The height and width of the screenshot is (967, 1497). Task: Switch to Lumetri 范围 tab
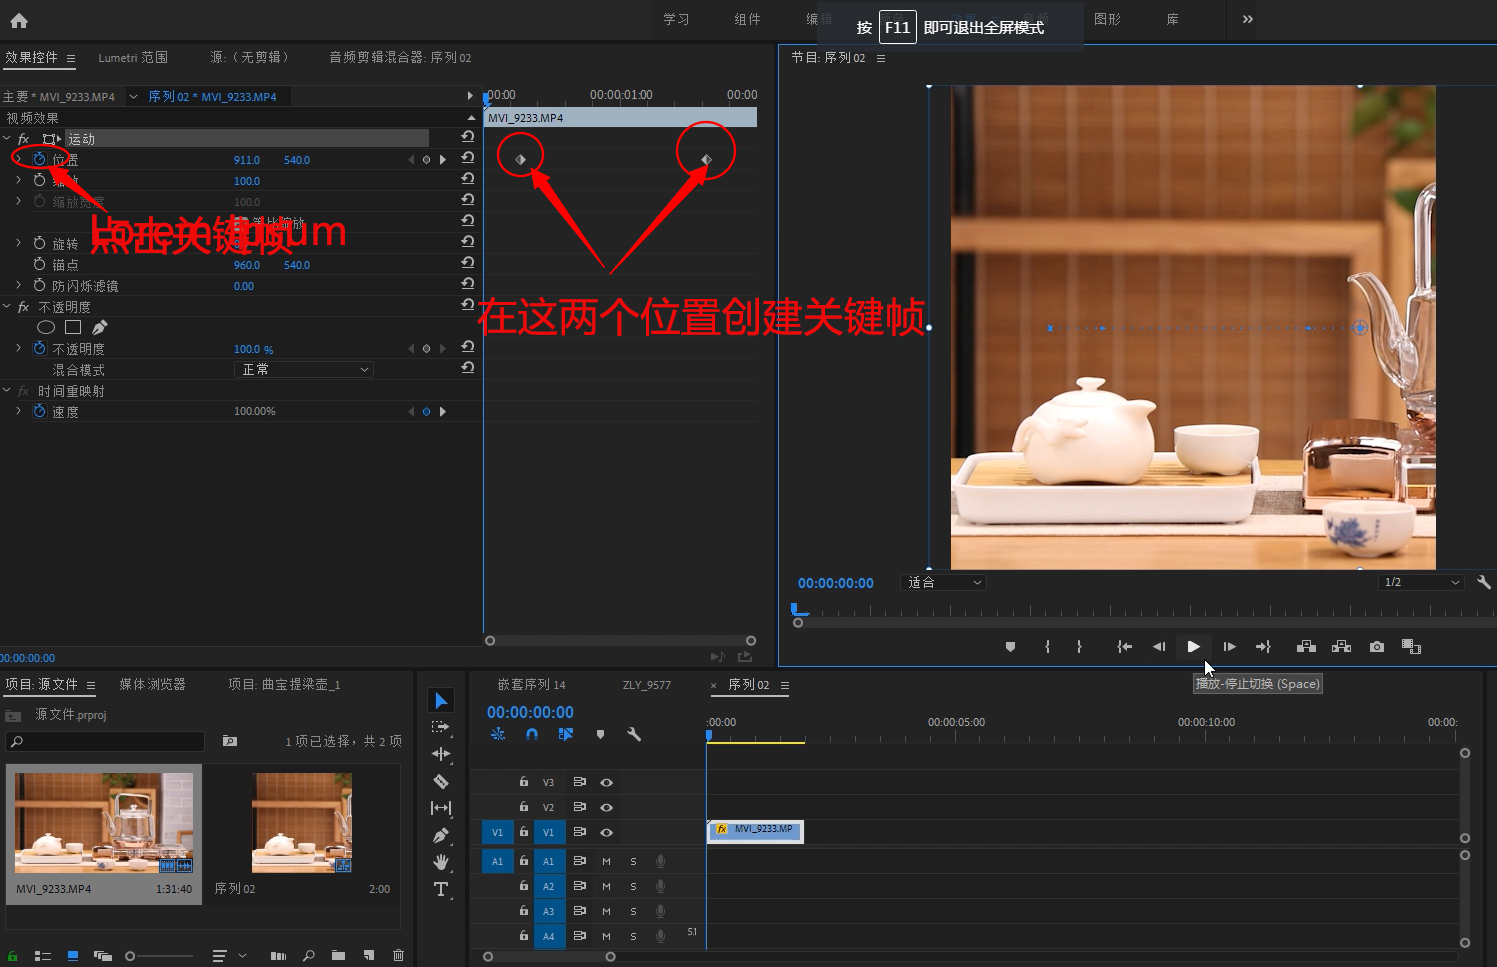[x=133, y=58]
